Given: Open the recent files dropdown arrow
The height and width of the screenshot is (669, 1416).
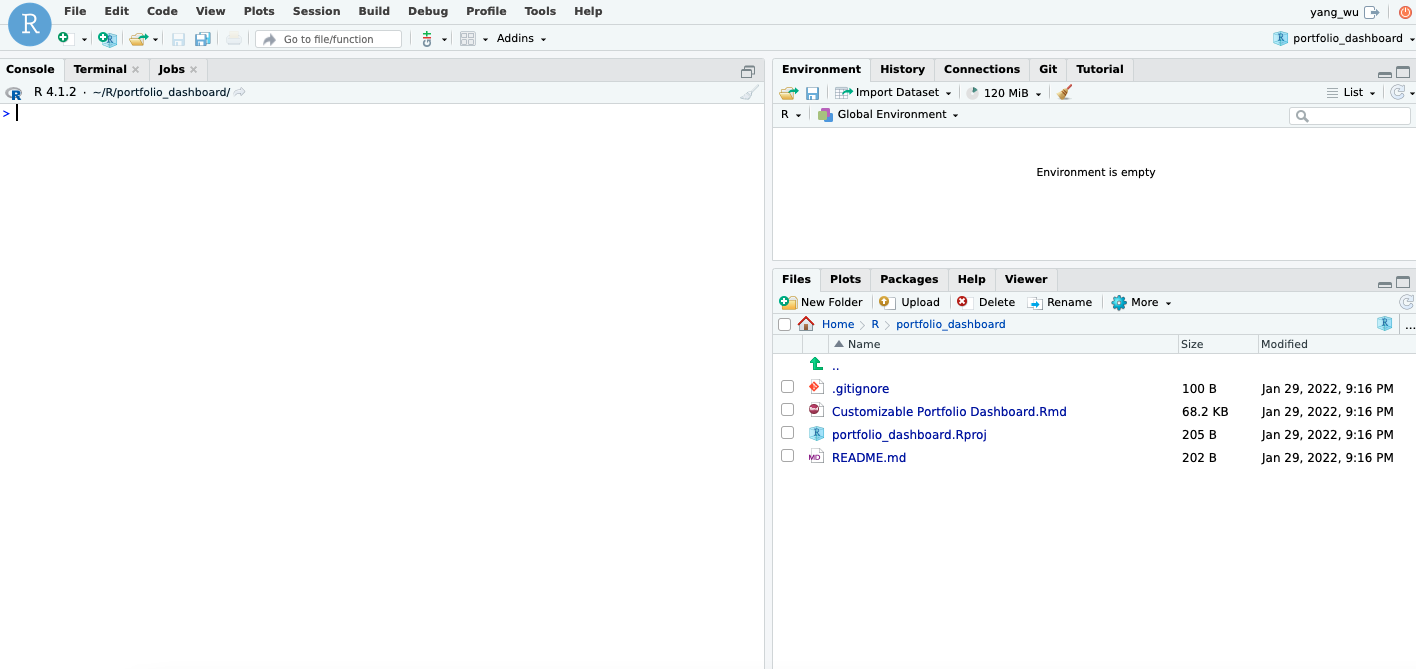Looking at the screenshot, I should point(155,40).
